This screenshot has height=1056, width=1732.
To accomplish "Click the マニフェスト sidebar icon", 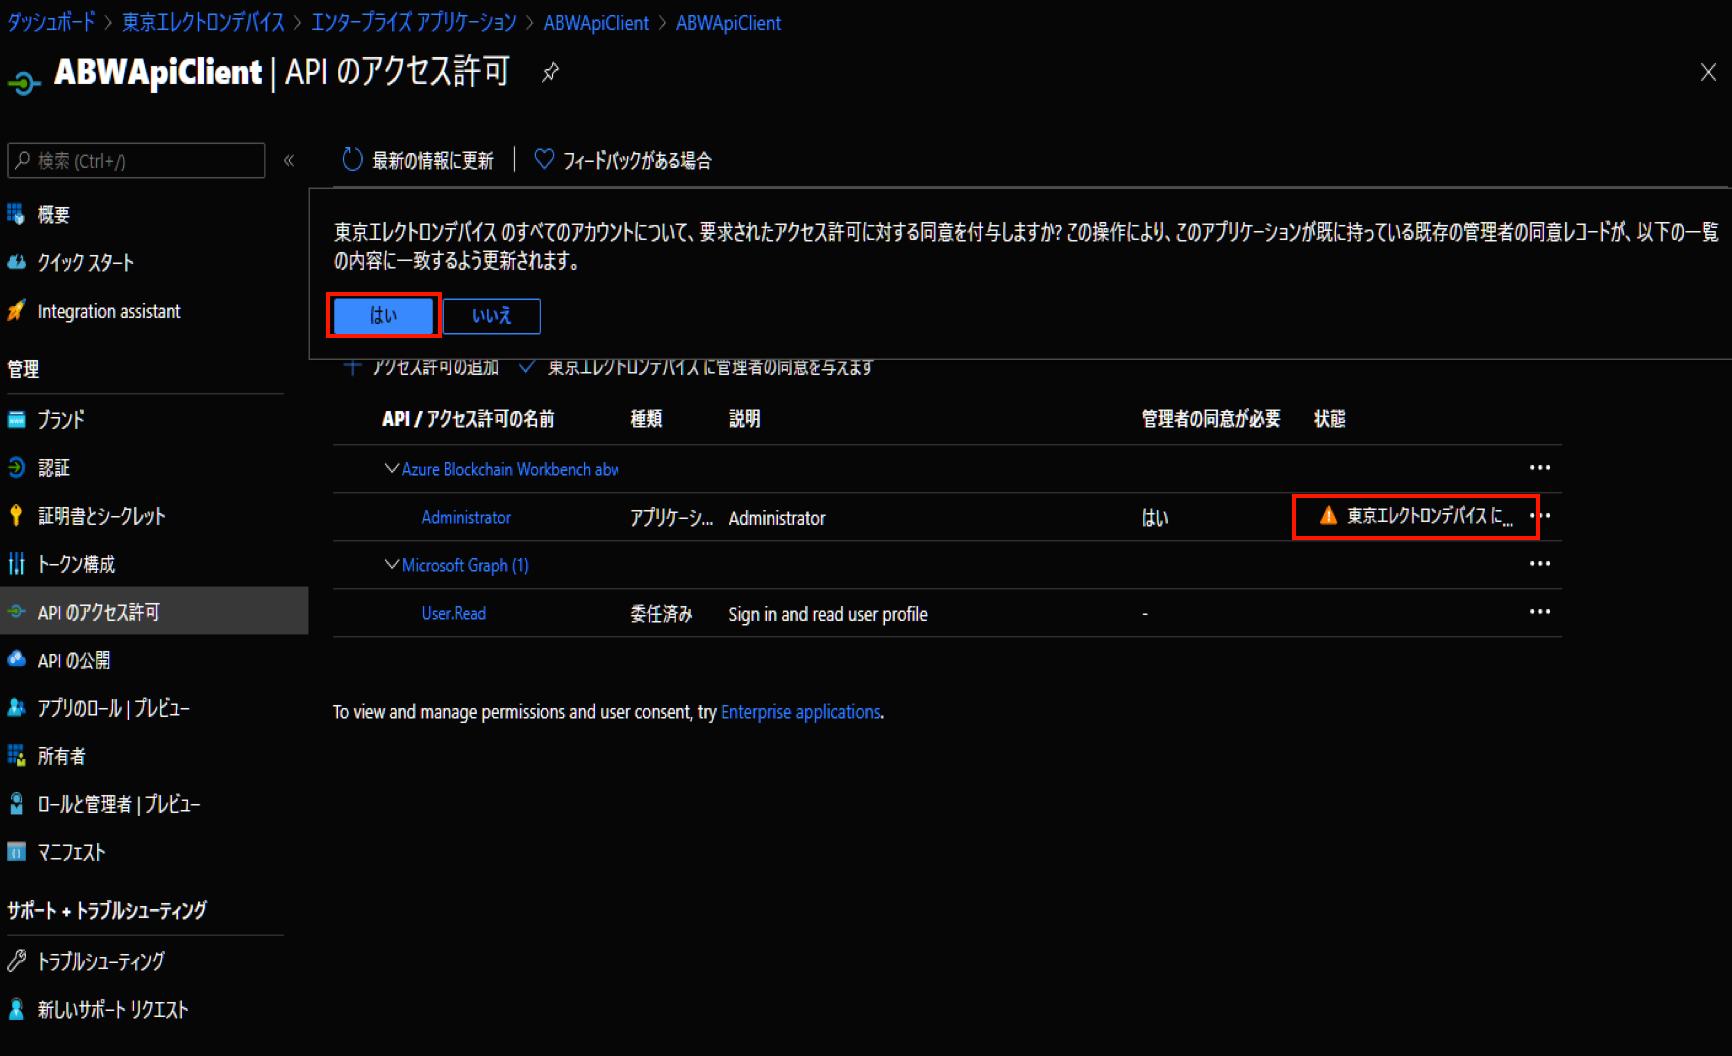I will (16, 852).
